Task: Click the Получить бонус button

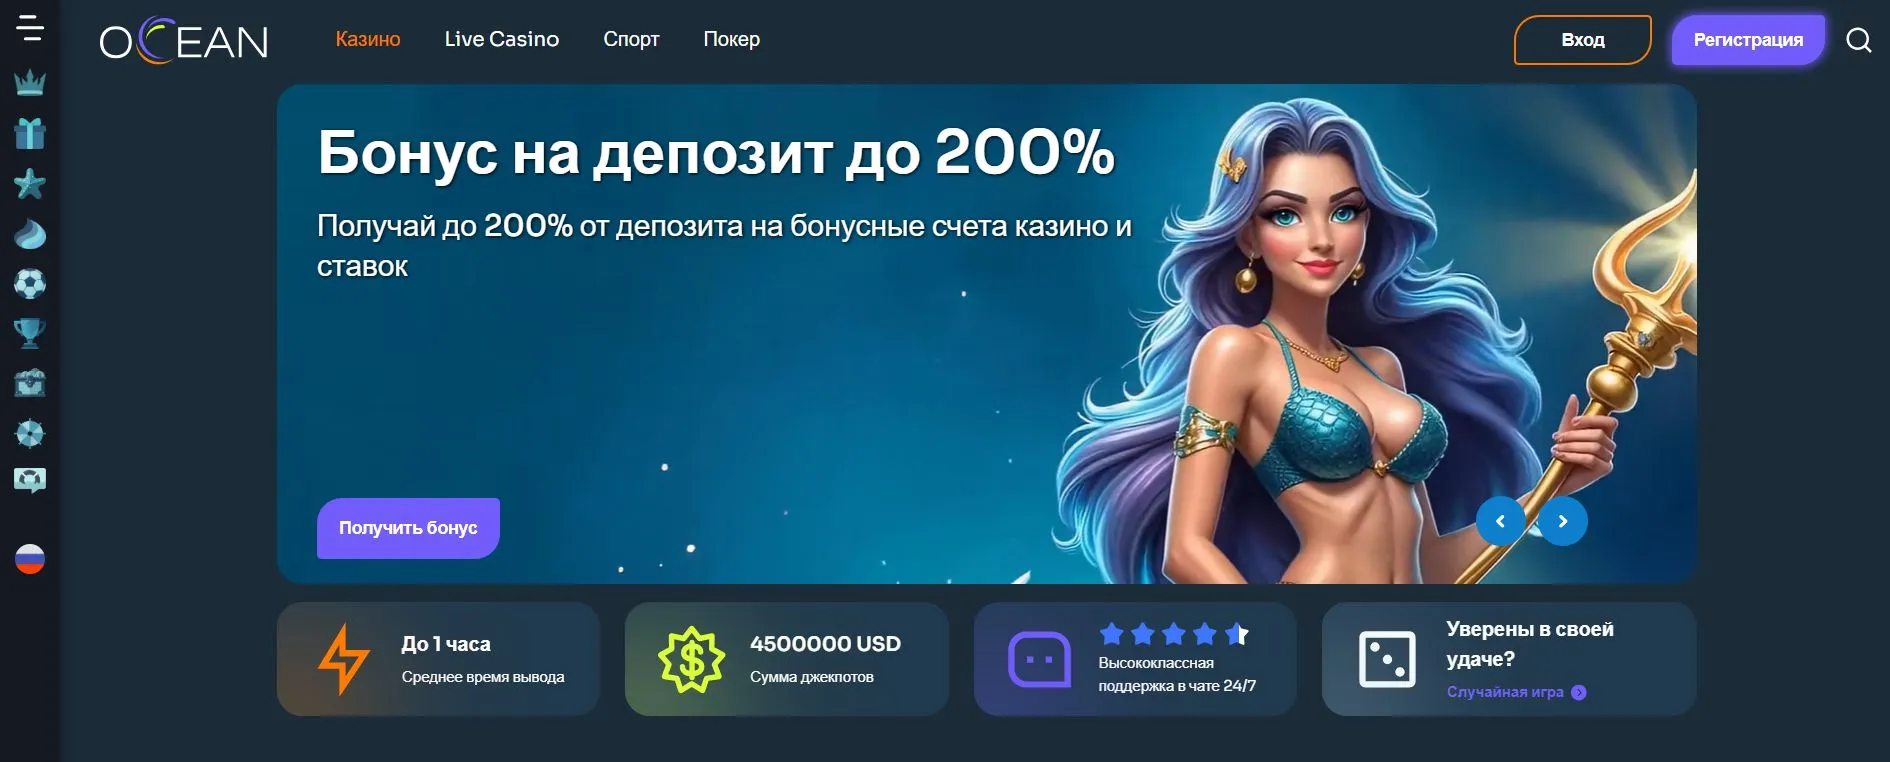Action: pos(408,528)
